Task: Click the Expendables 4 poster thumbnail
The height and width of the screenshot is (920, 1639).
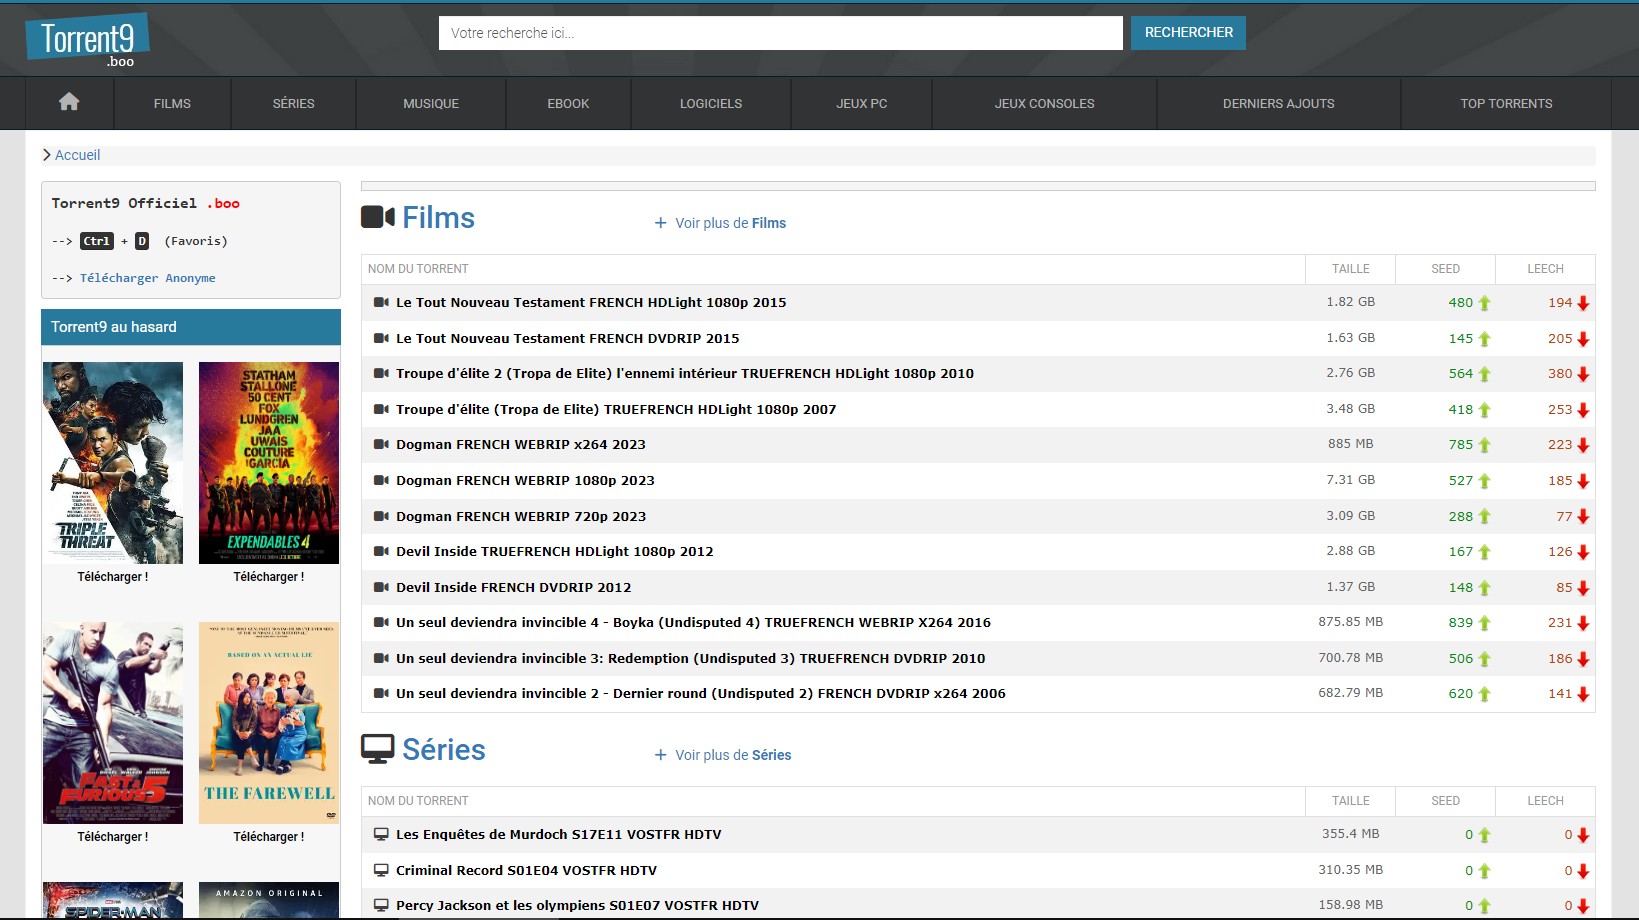Action: tap(269, 463)
